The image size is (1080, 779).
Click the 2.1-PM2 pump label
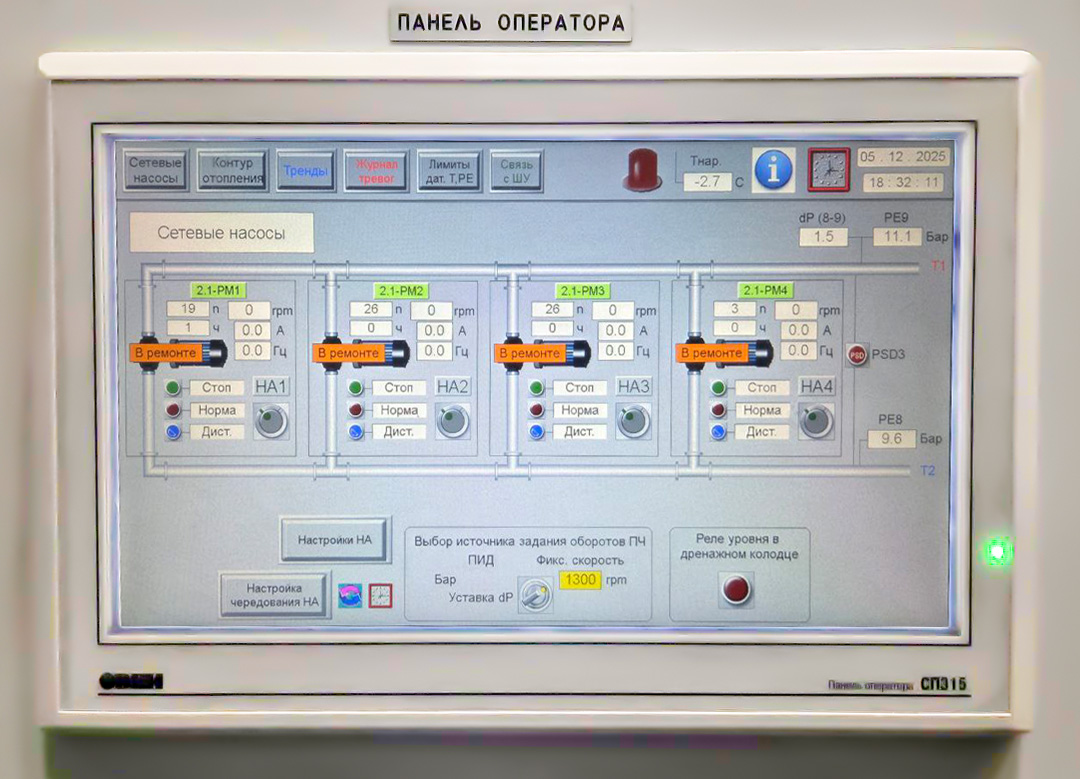pos(401,291)
